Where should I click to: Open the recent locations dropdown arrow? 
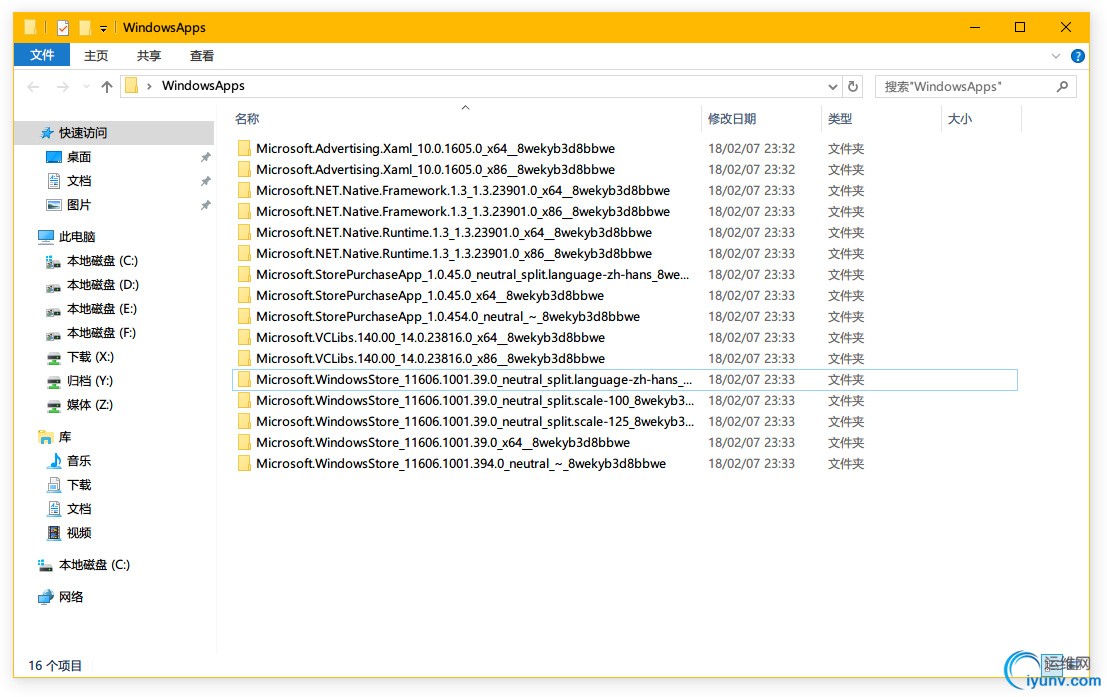tap(86, 87)
